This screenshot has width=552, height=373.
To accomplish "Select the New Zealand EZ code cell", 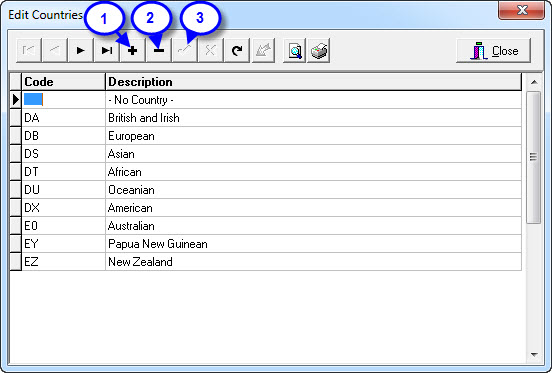I will [x=63, y=262].
